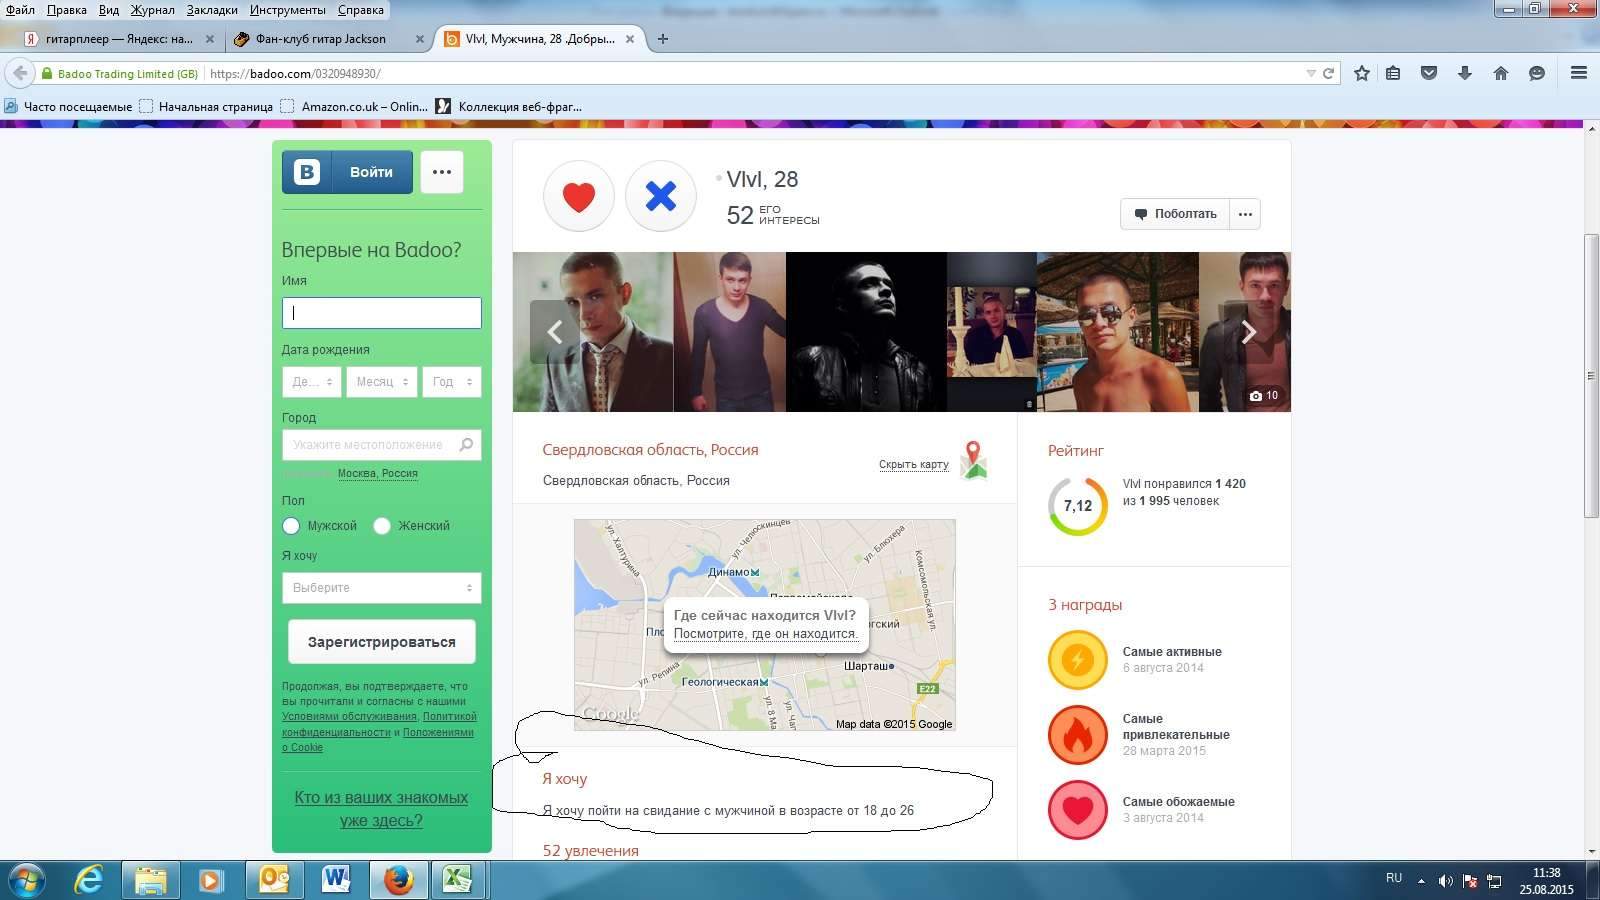Screen dimensions: 1600x900
Task: Expand the Я хочу Выберите dropdown
Action: [381, 588]
